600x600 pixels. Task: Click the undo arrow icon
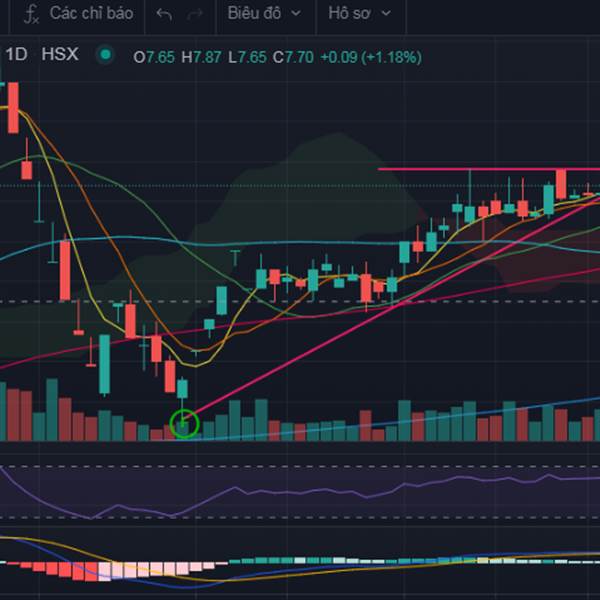pyautogui.click(x=164, y=15)
